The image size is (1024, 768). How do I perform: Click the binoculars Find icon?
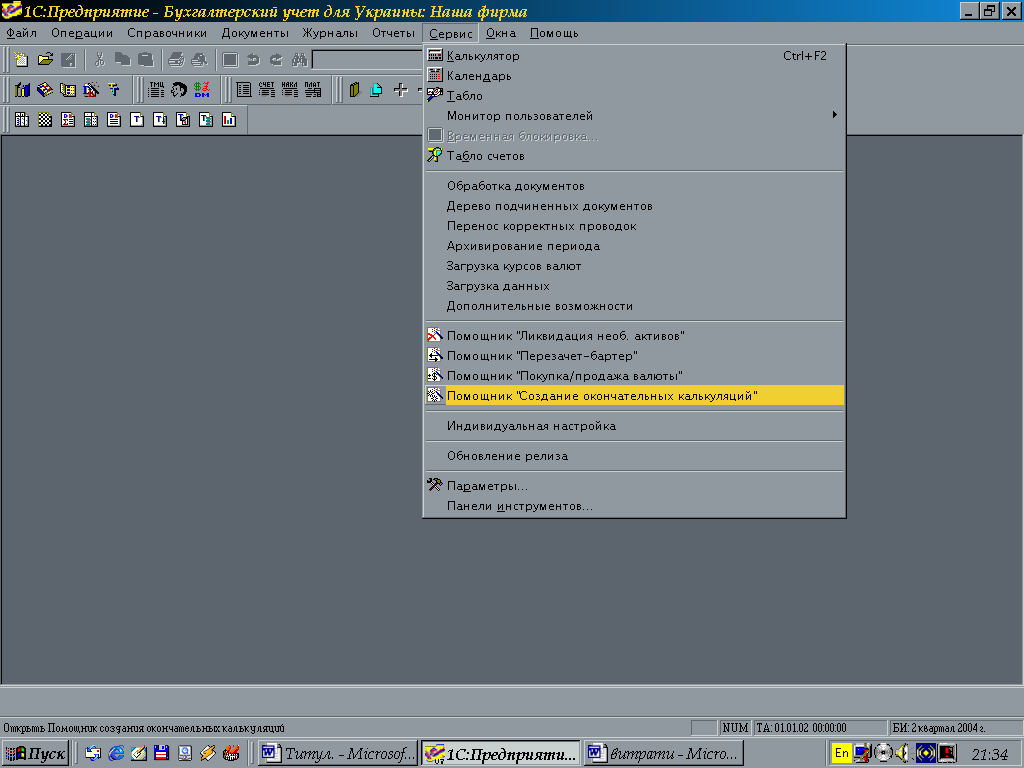click(300, 60)
